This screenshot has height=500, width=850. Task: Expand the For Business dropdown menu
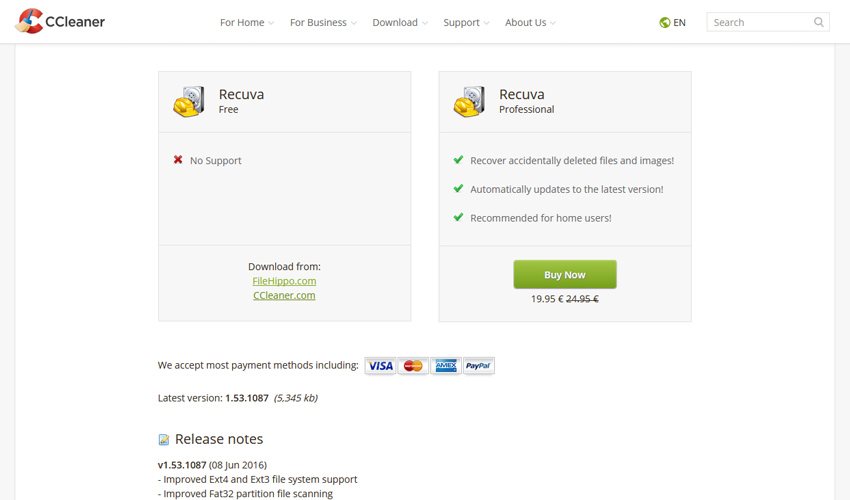tap(322, 22)
